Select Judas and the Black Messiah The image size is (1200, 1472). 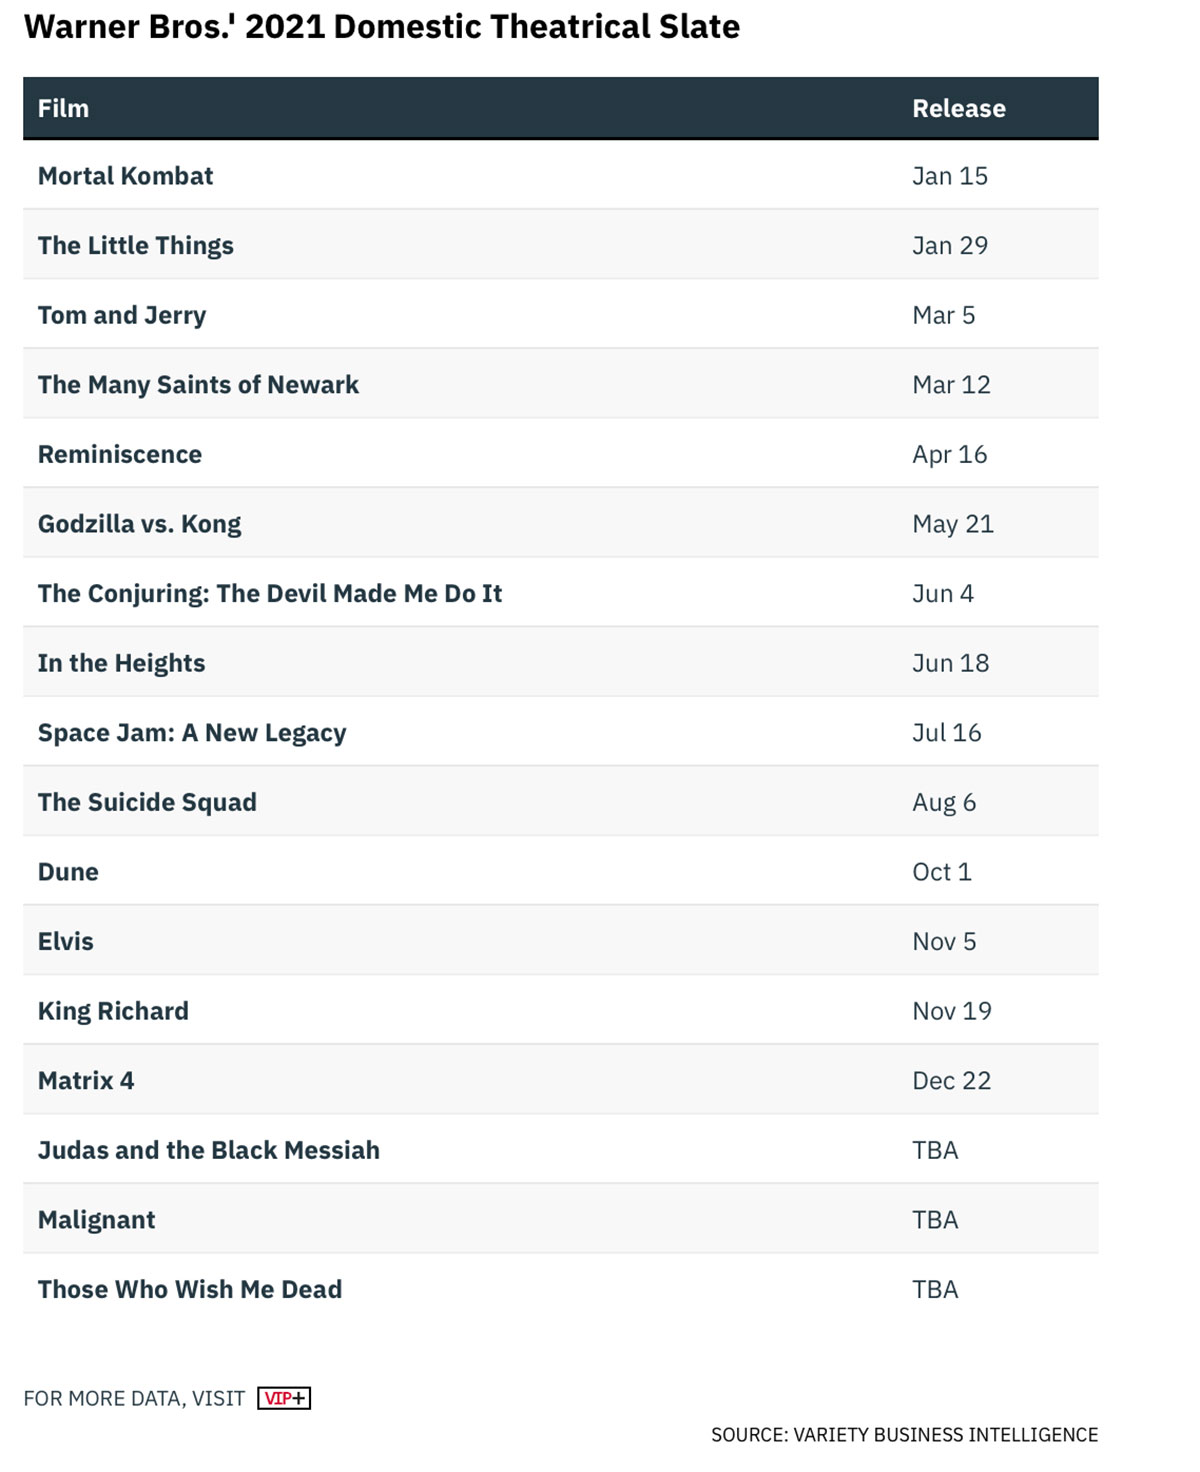209,1150
